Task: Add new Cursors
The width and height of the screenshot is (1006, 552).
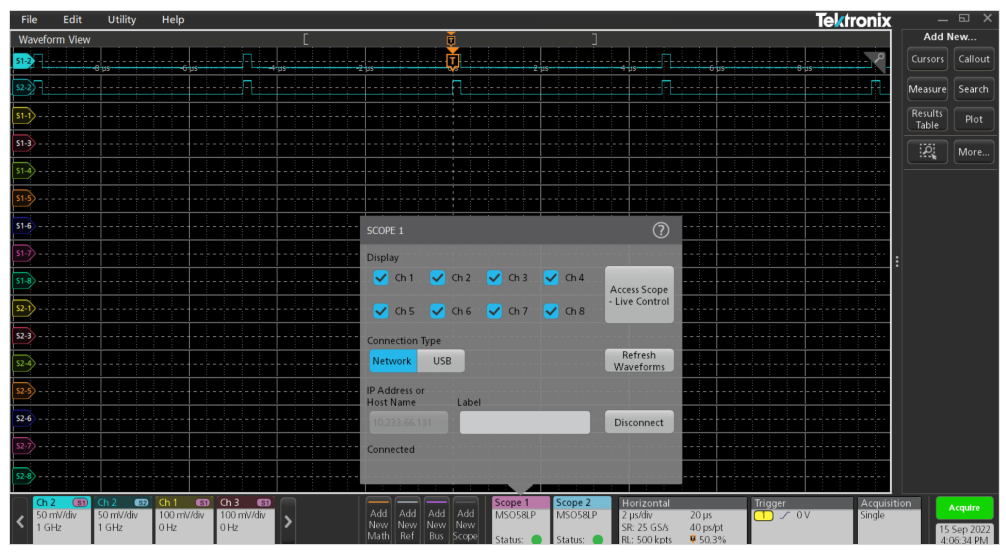Action: [927, 59]
